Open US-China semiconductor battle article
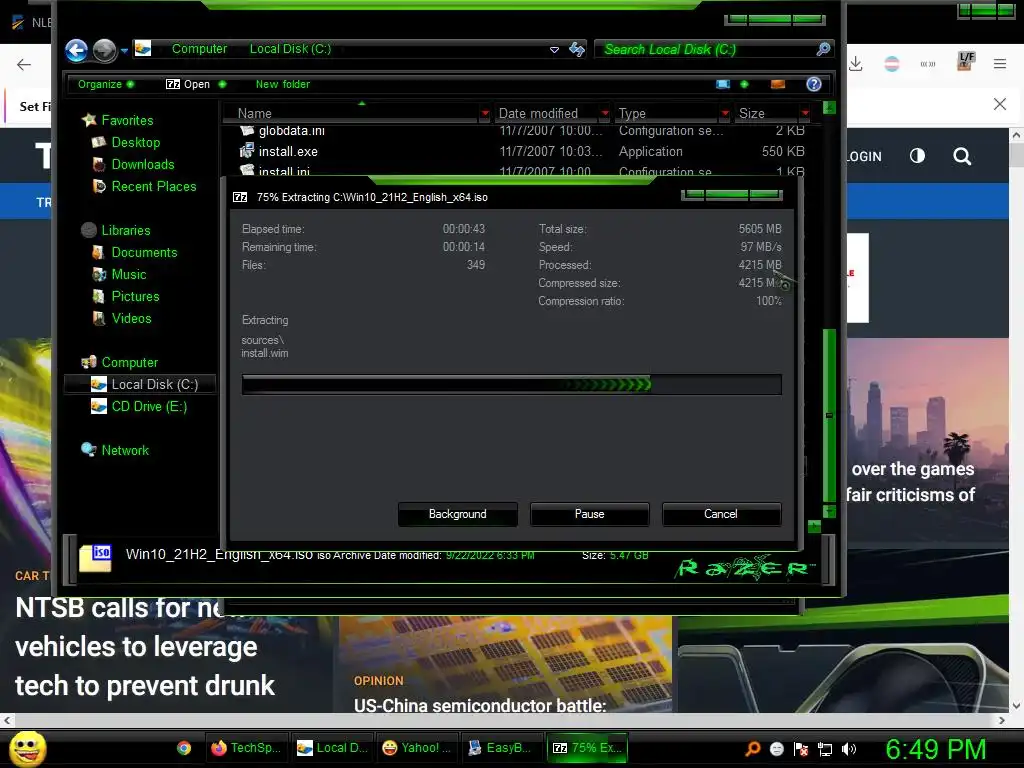 pyautogui.click(x=480, y=706)
